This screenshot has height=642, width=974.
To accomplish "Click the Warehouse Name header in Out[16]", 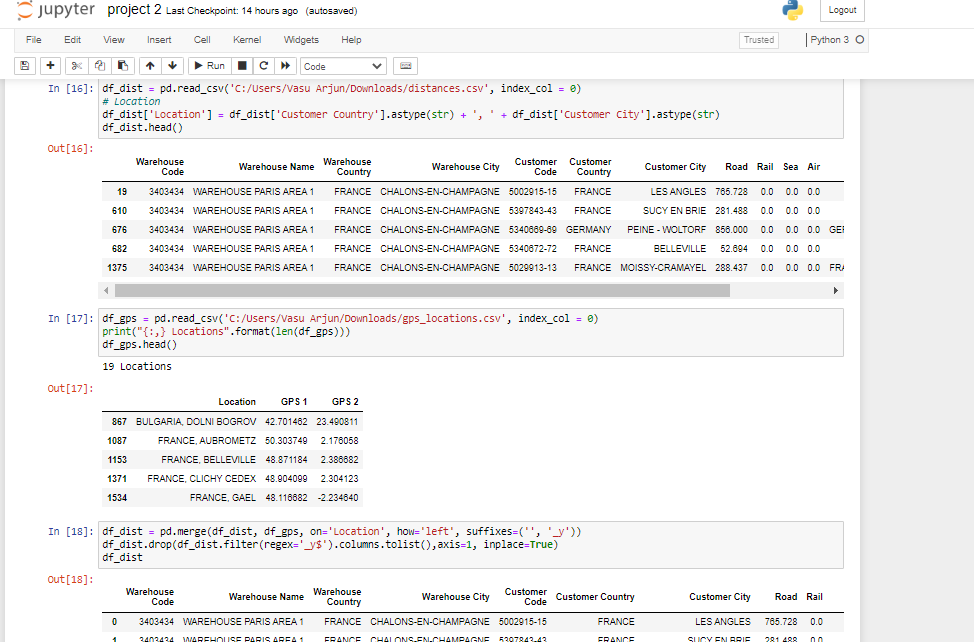I will coord(276,167).
